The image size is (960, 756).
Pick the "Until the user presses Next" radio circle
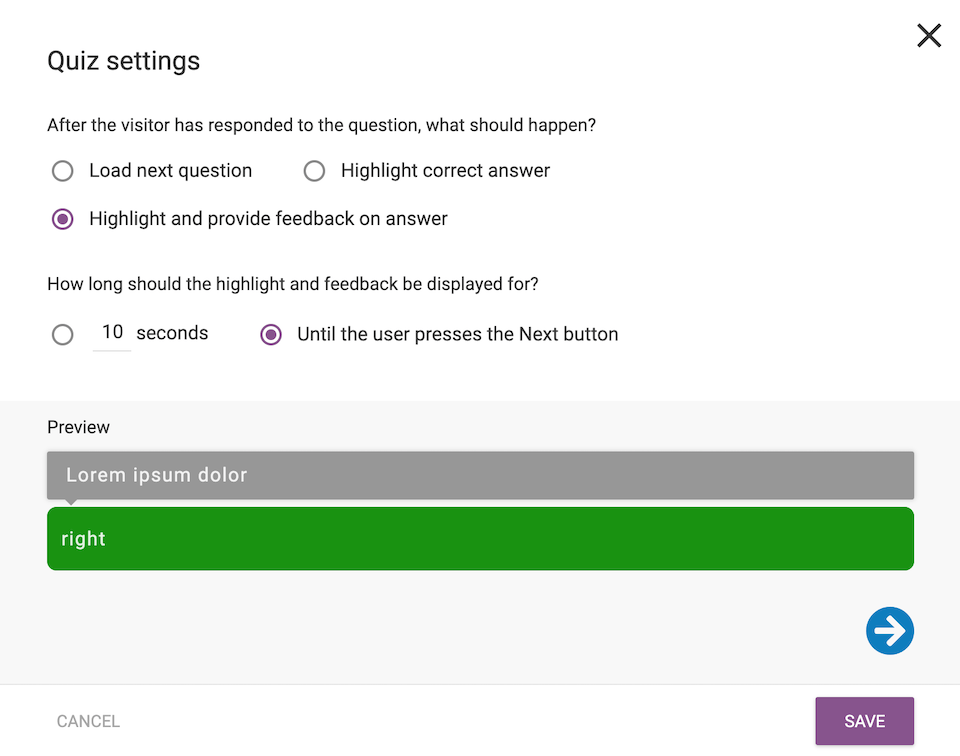[x=271, y=335]
